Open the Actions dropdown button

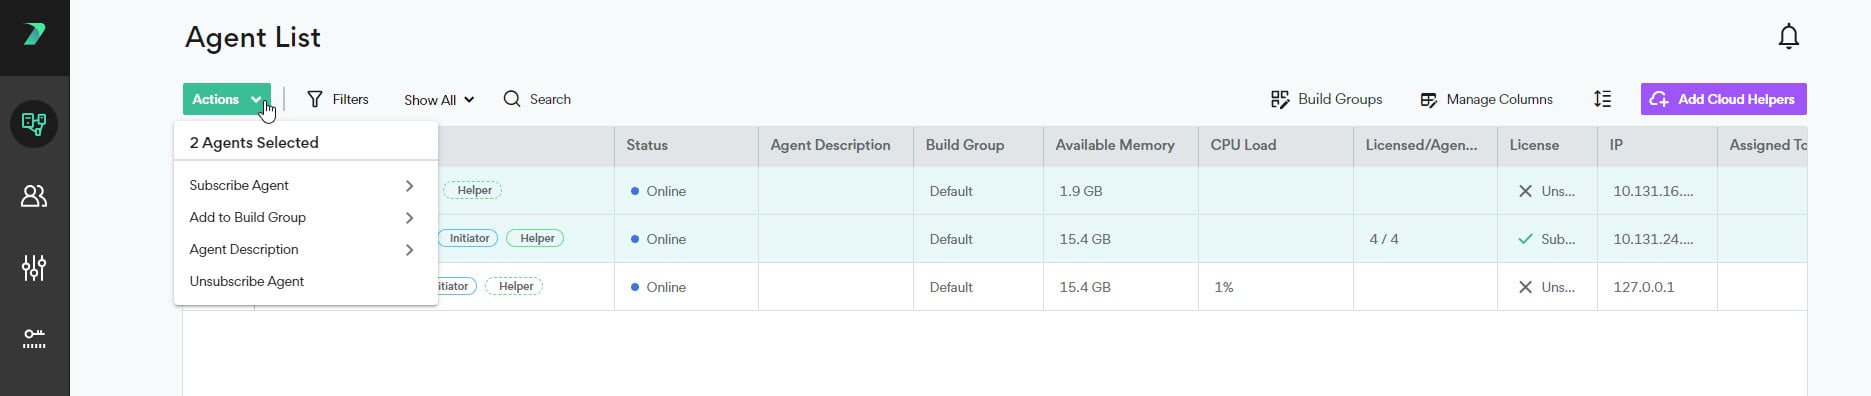pos(227,99)
